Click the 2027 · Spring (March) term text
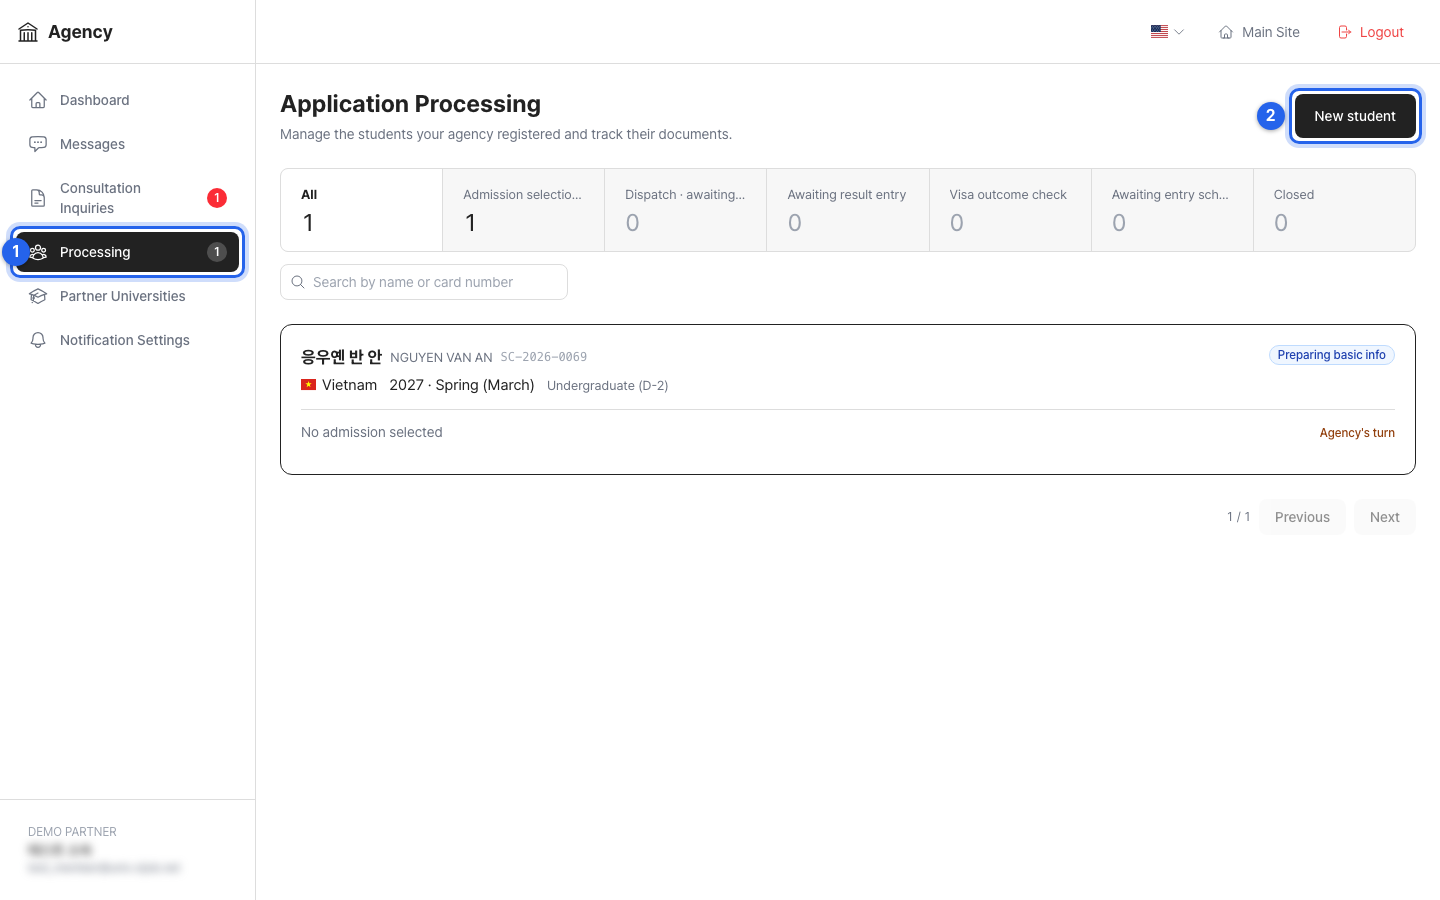The height and width of the screenshot is (900, 1440). coord(462,385)
